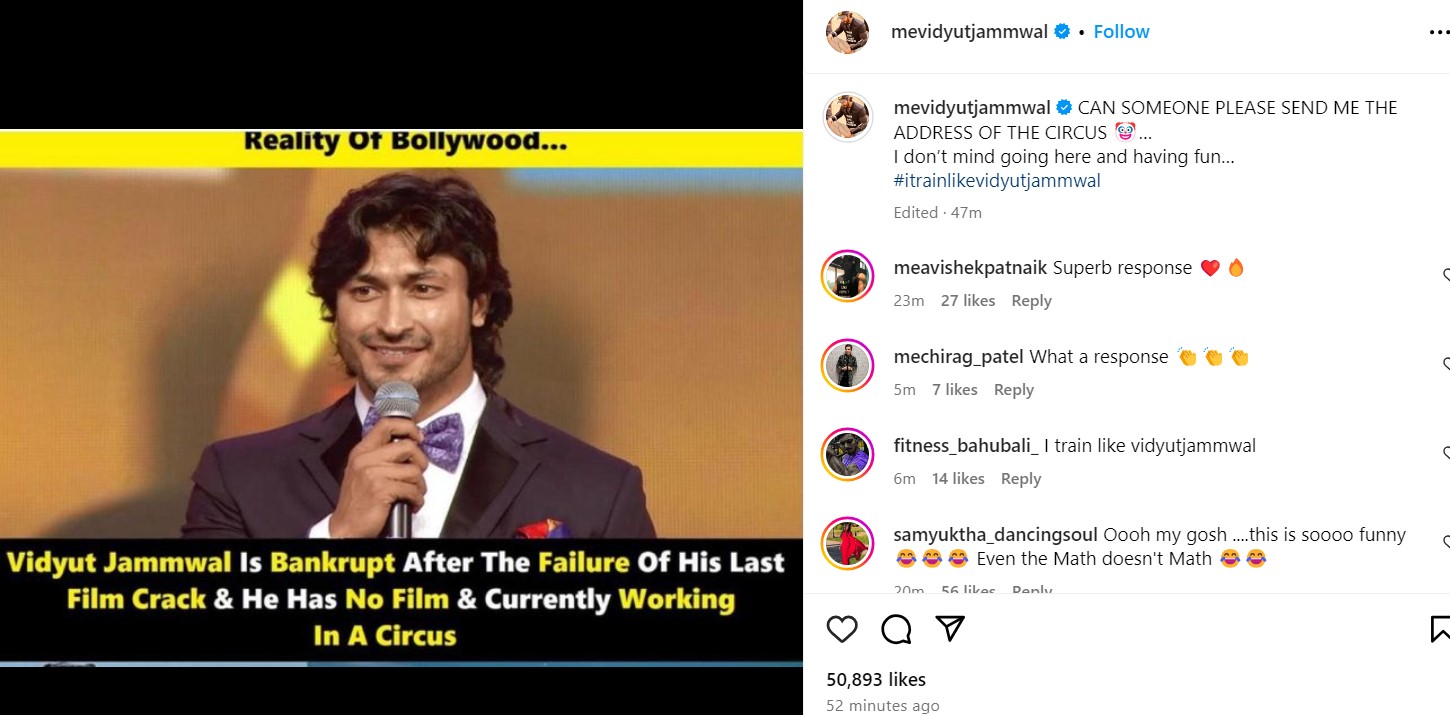Screen dimensions: 1450x715
Task: Open the 50,893 likes list
Action: click(876, 680)
